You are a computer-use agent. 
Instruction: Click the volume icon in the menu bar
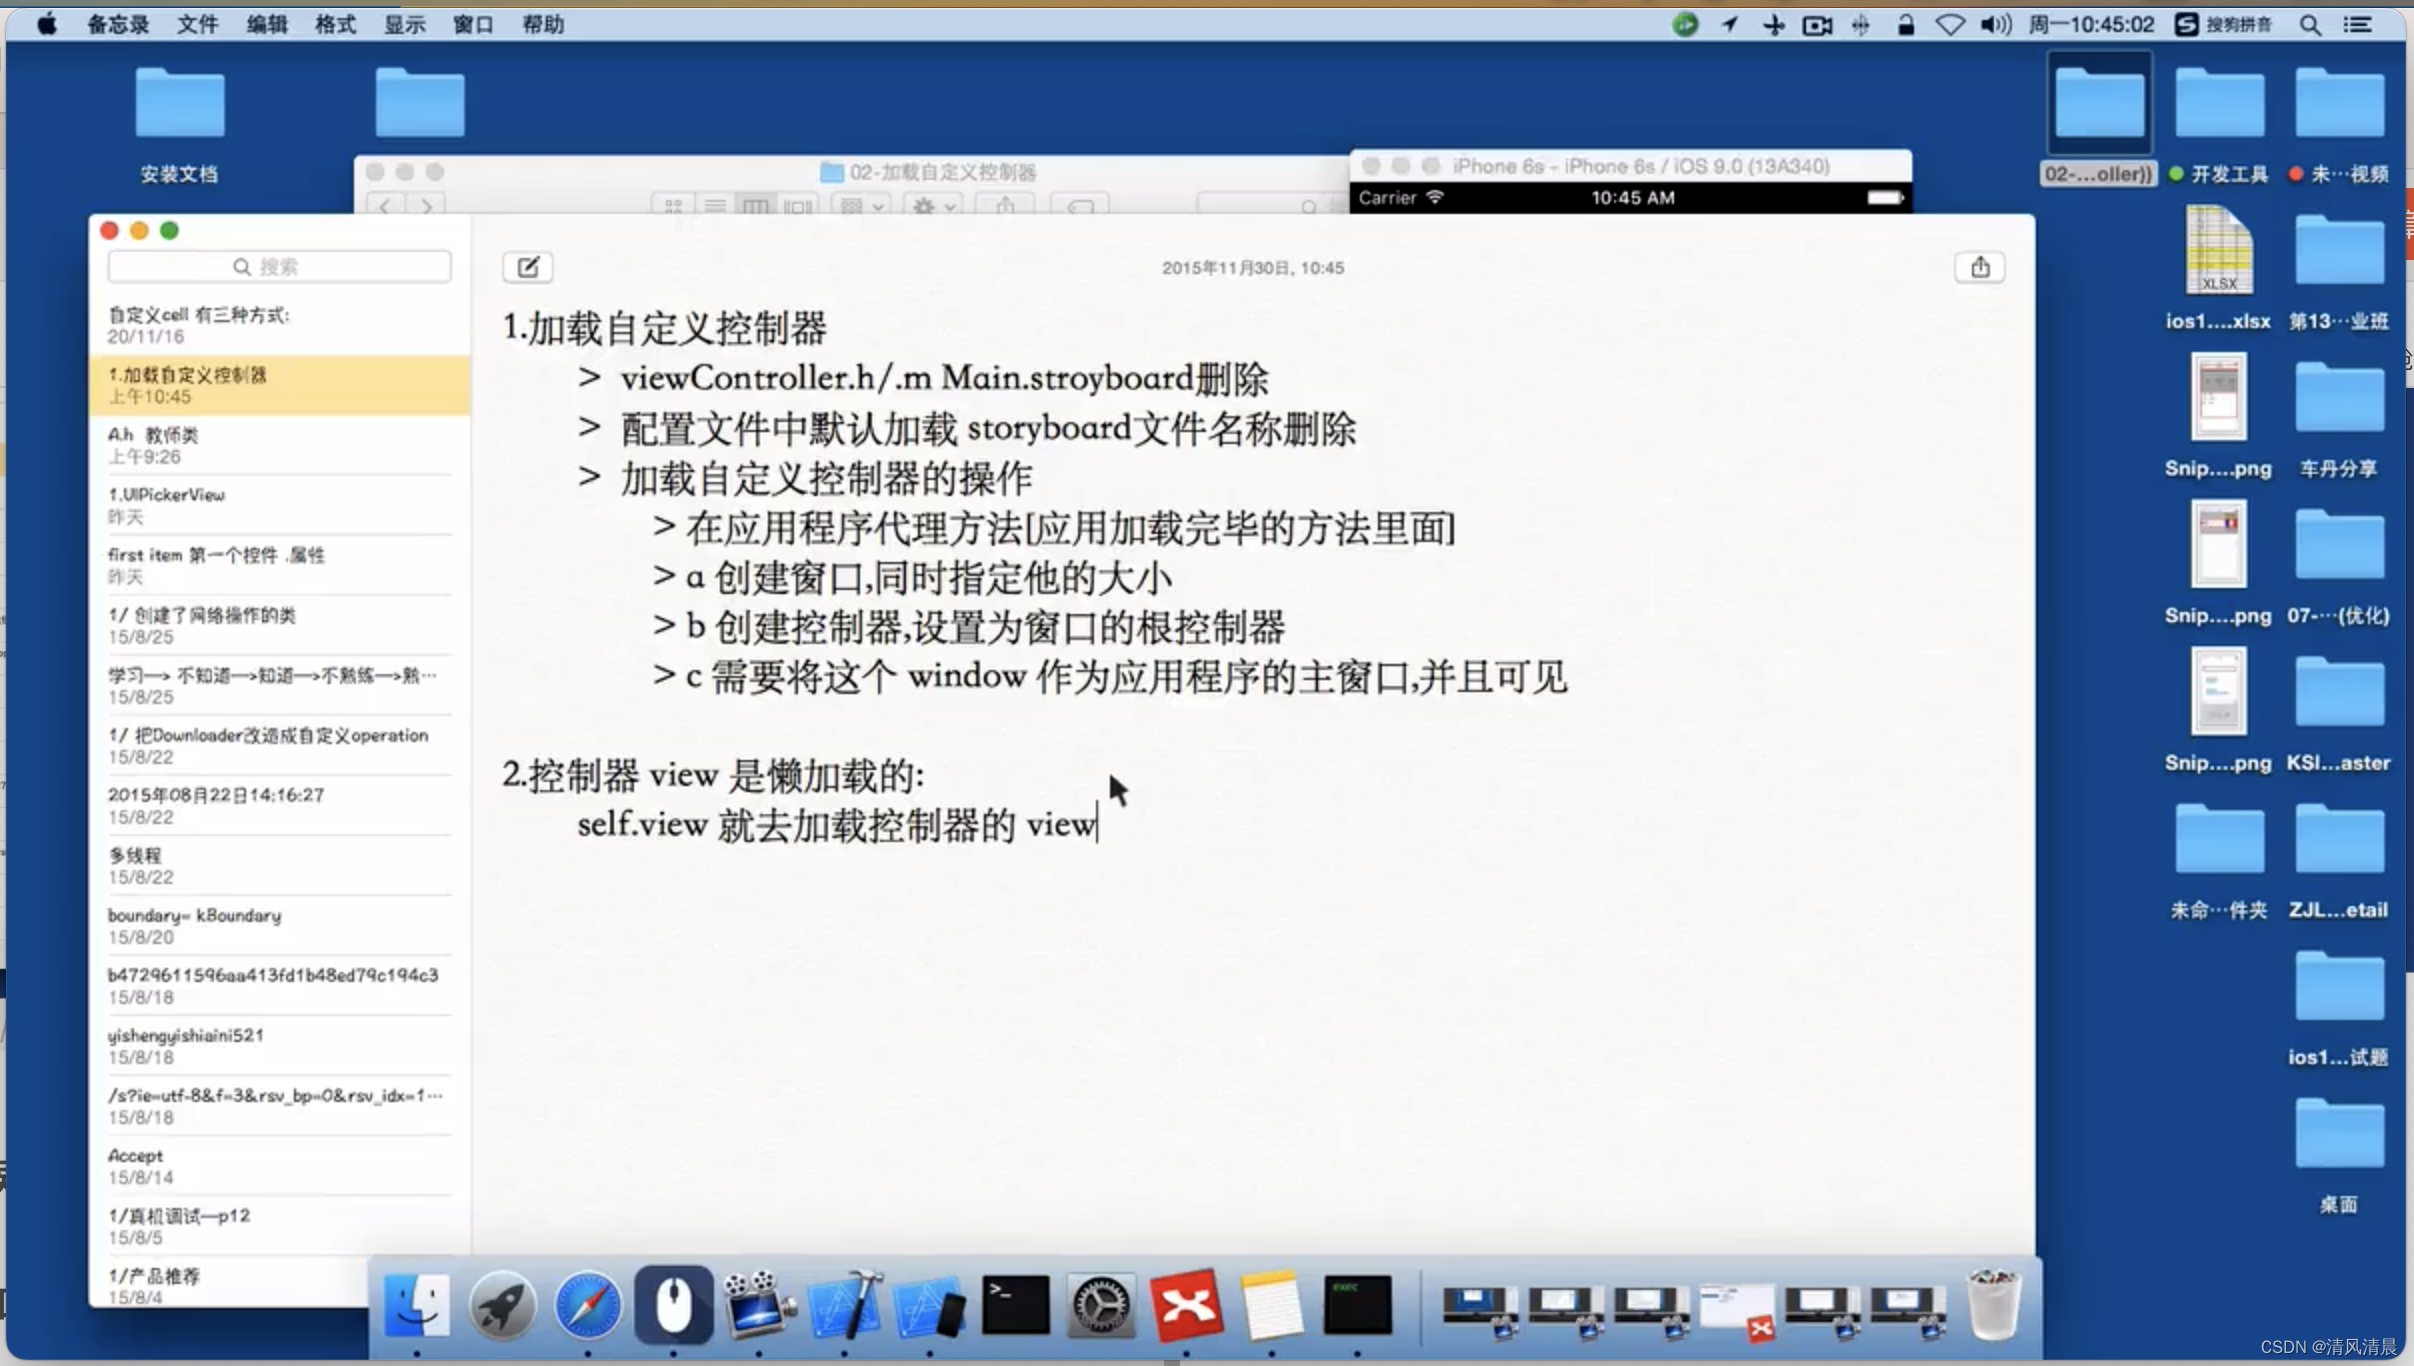1995,24
